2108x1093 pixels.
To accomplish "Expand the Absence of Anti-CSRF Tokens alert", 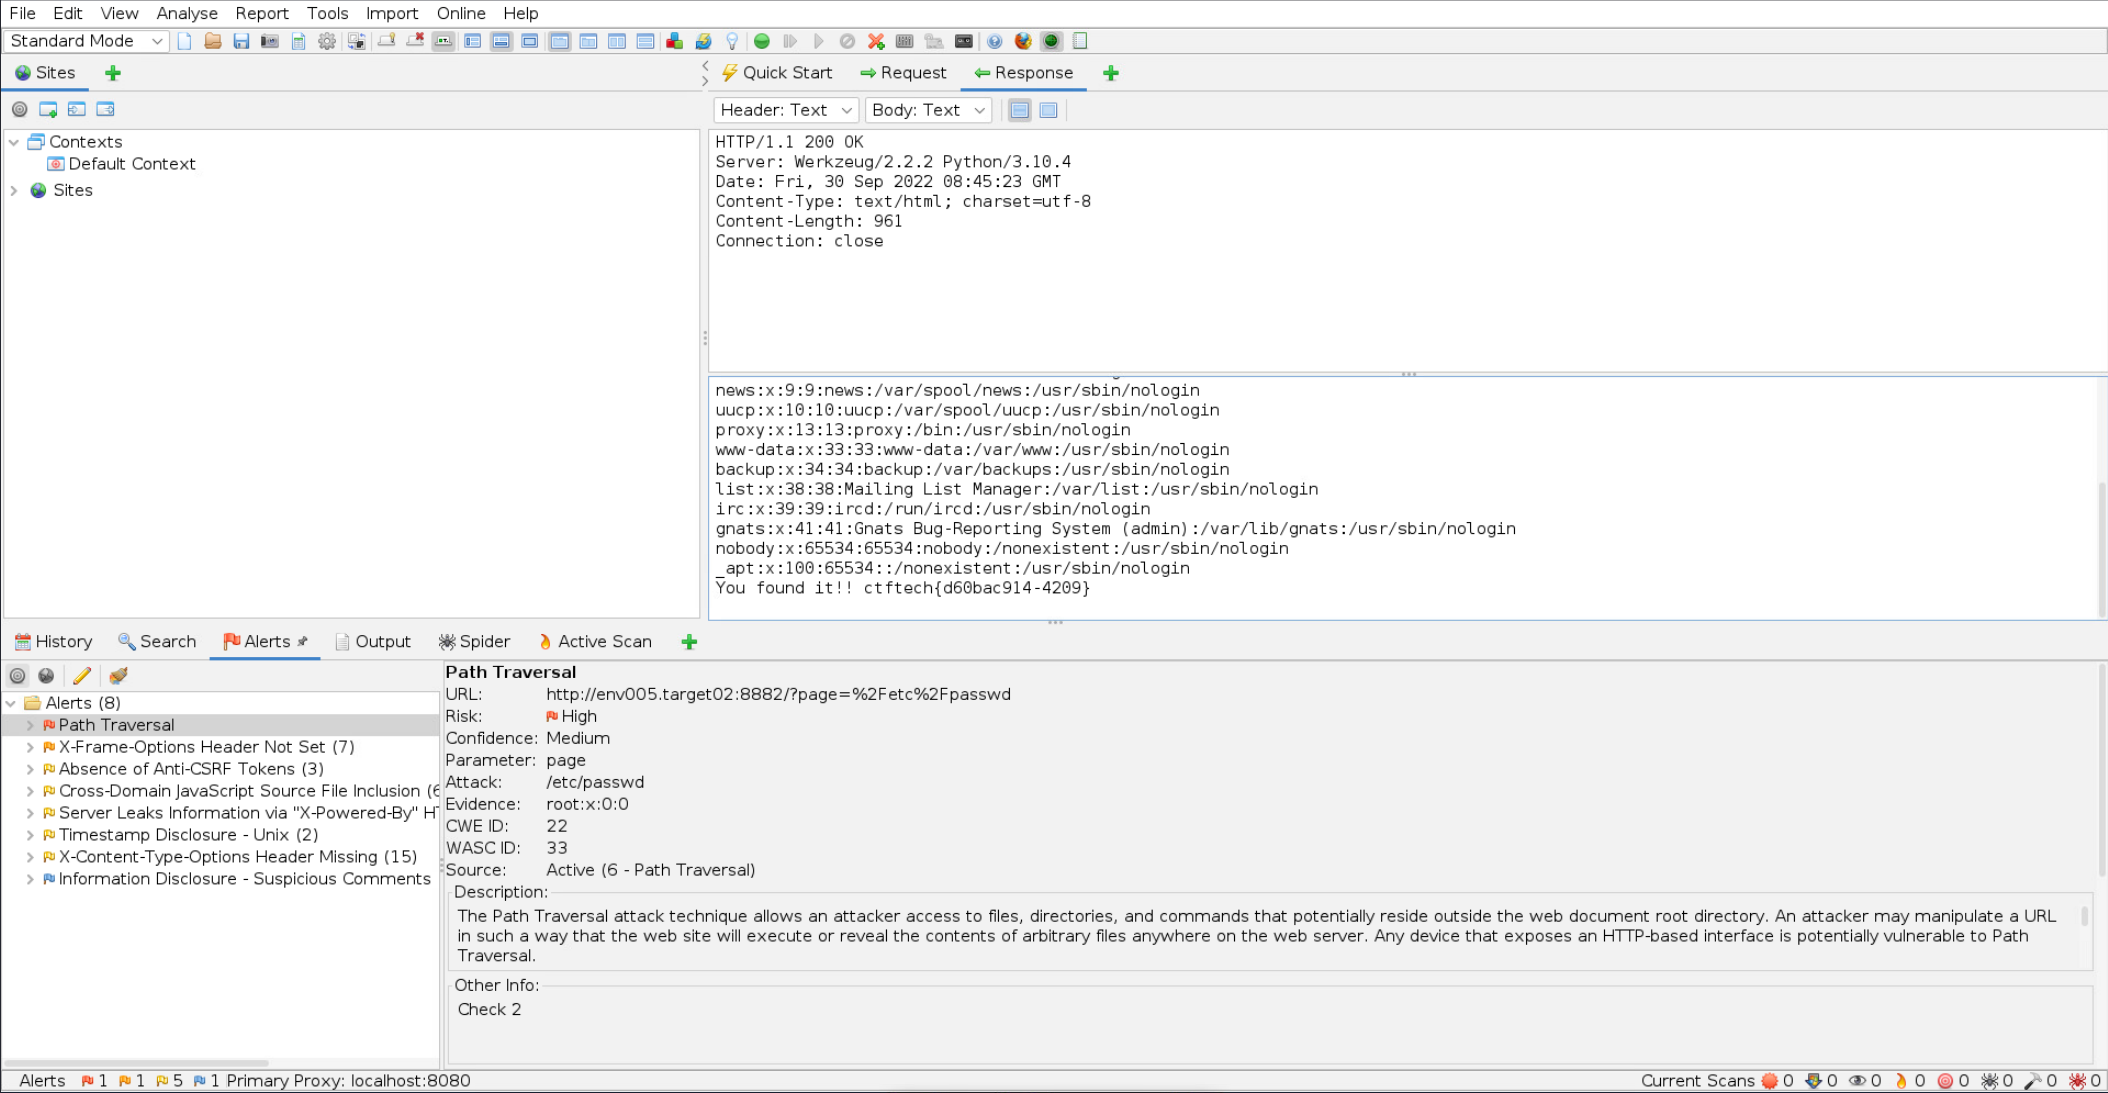I will [30, 769].
